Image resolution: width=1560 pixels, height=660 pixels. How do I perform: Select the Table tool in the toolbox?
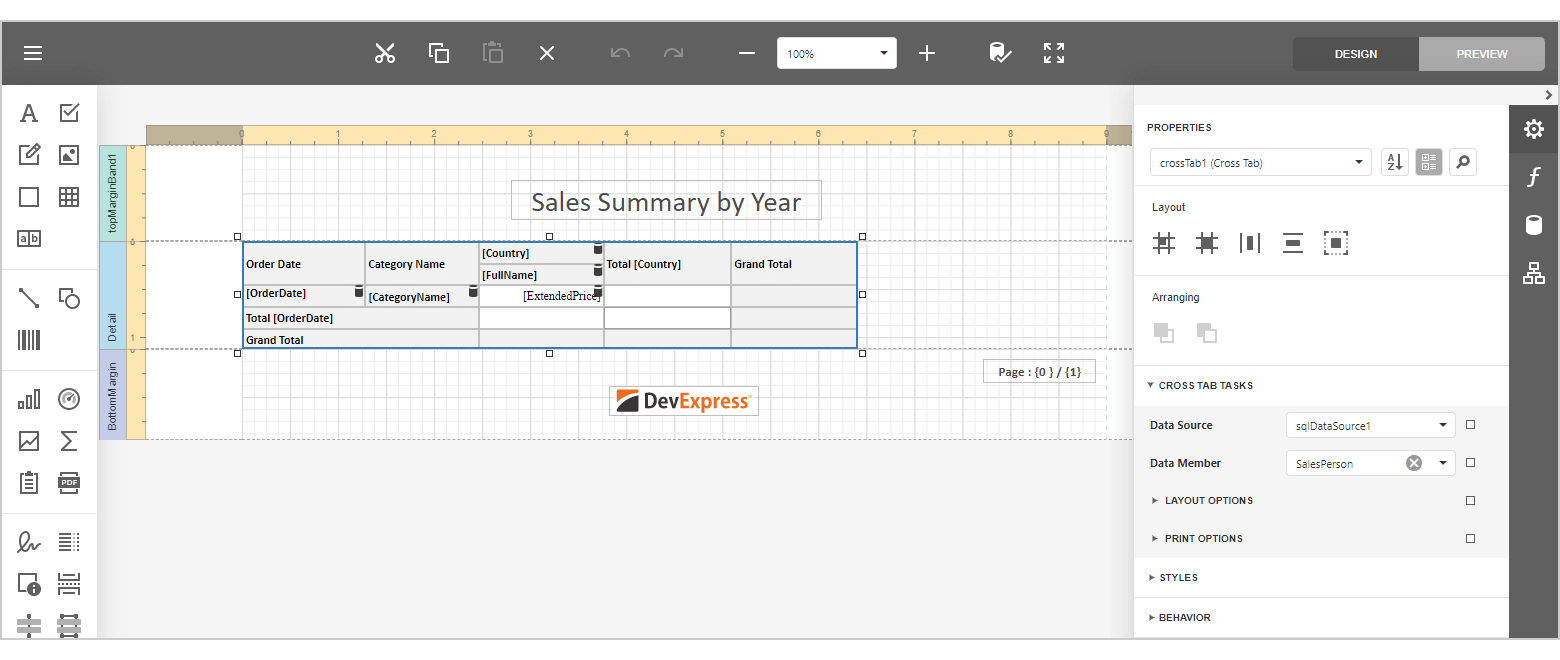point(68,196)
